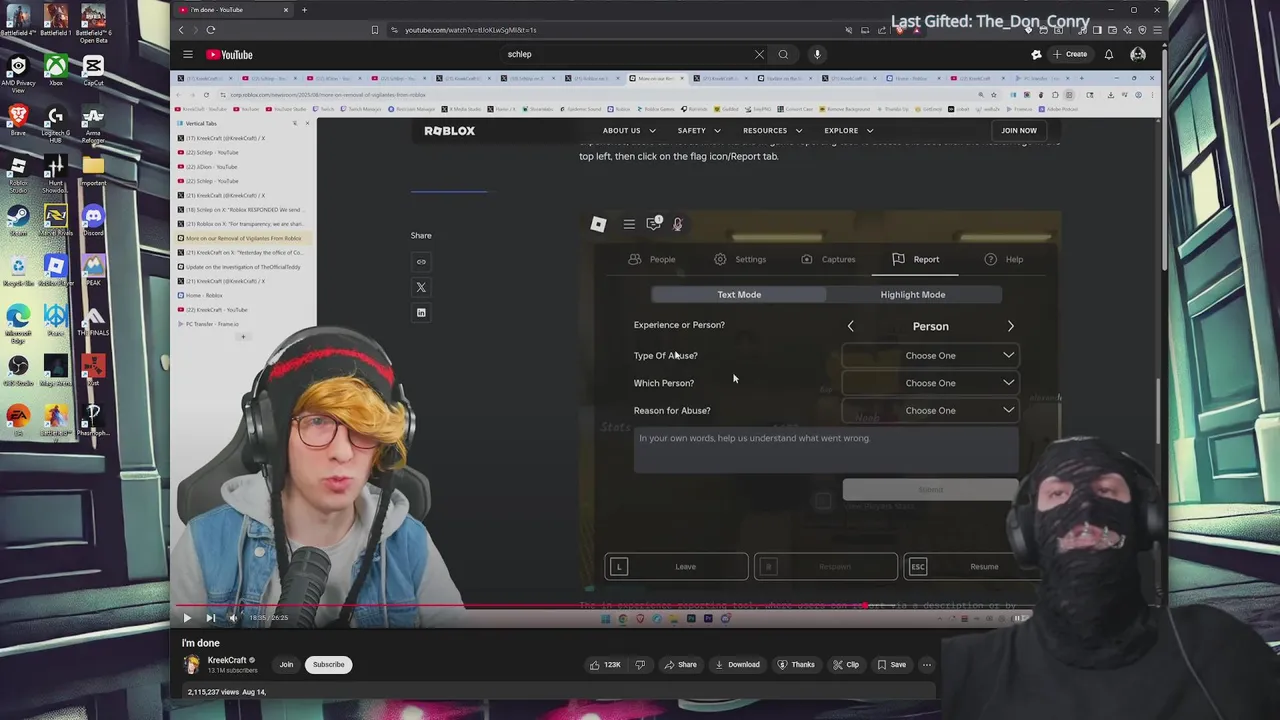Screen dimensions: 1280x720
Task: Open CapCut desktop shortcut
Action: tap(93, 70)
